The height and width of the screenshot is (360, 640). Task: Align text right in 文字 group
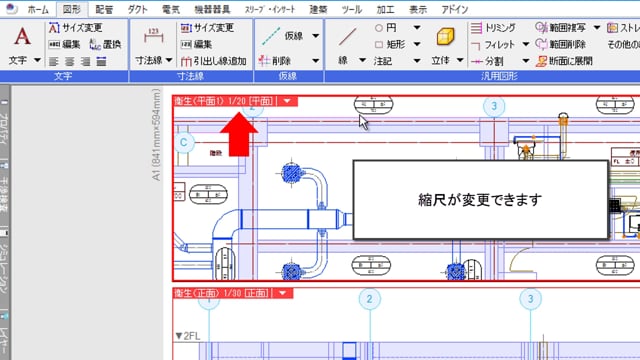click(x=85, y=62)
